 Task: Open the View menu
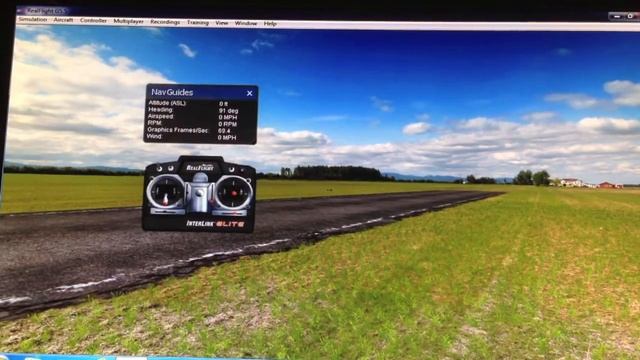coord(222,23)
